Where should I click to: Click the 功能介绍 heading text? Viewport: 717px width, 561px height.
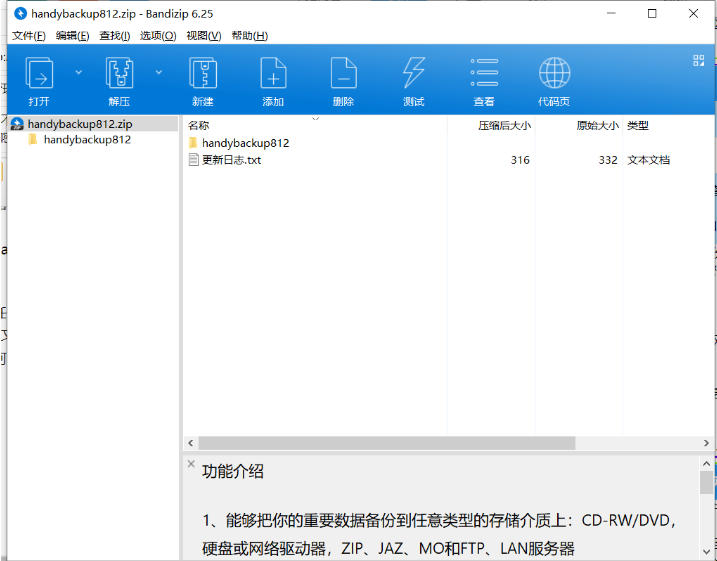click(x=233, y=471)
